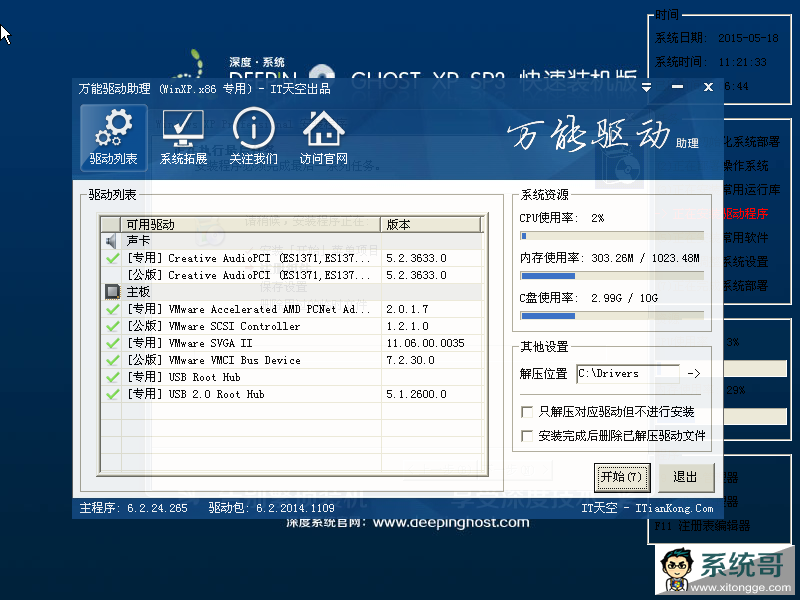800x600 pixels.
Task: Visit official site via 访问官网 house icon
Action: click(x=323, y=137)
